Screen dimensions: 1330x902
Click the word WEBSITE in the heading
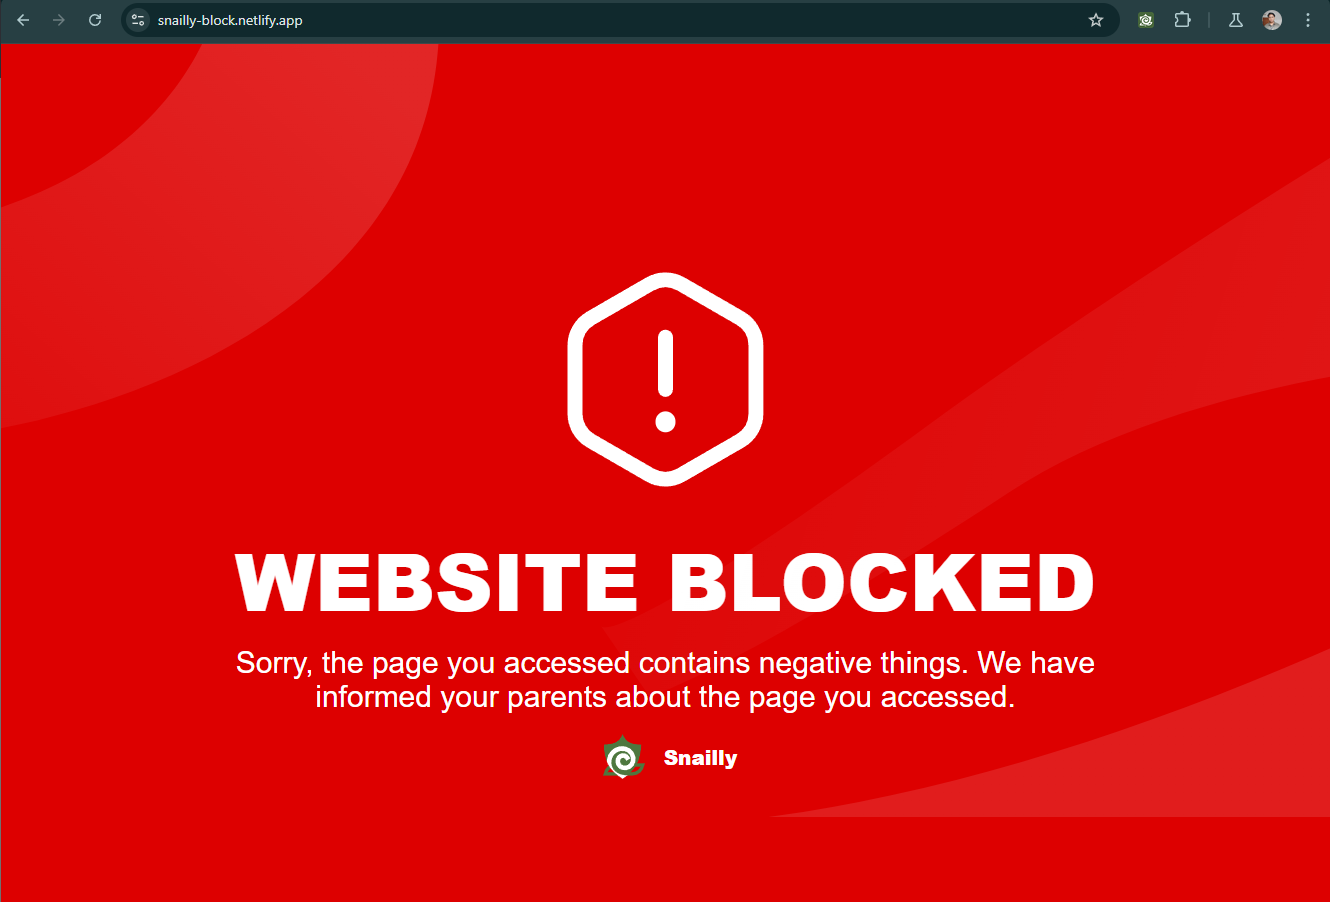click(437, 582)
